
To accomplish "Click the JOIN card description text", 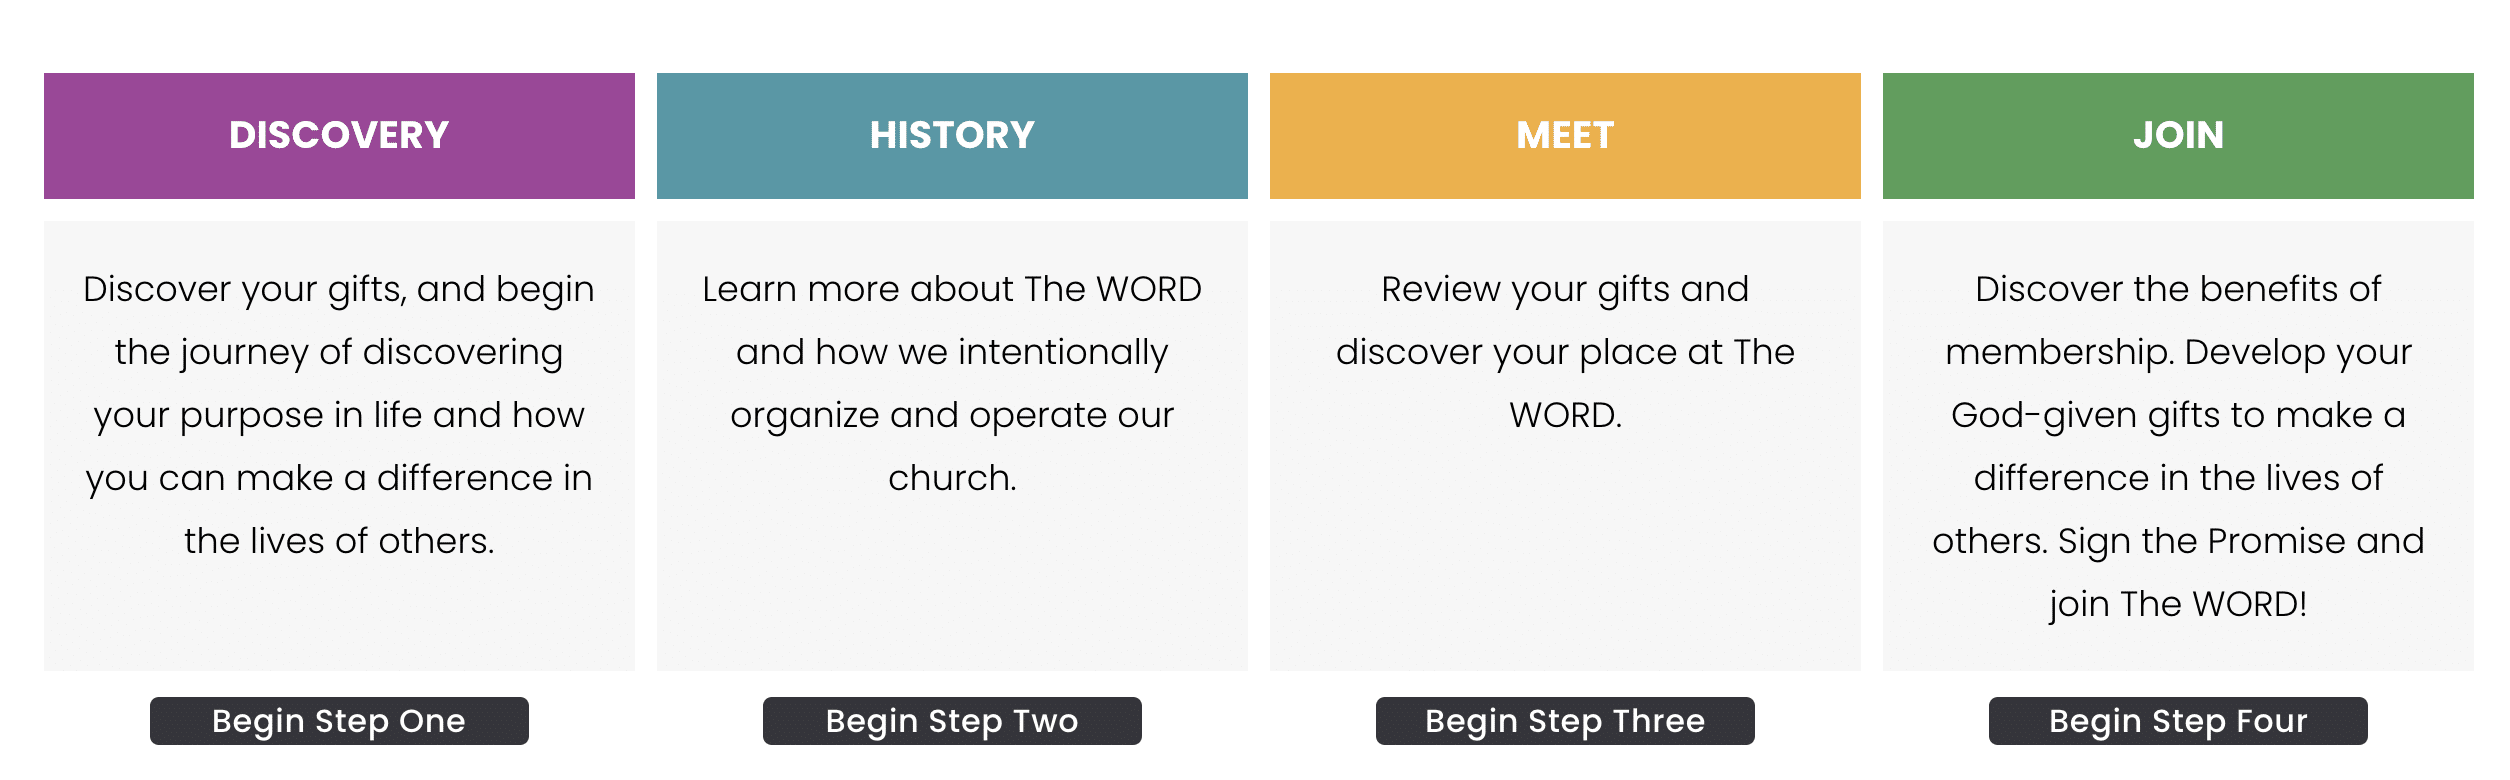I will pos(2179,447).
